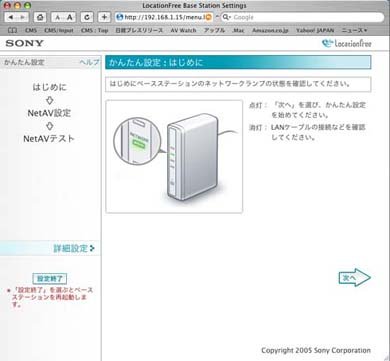Reload the page with the refresh button
Viewport: 390px width, 361px height.
pyautogui.click(x=87, y=17)
